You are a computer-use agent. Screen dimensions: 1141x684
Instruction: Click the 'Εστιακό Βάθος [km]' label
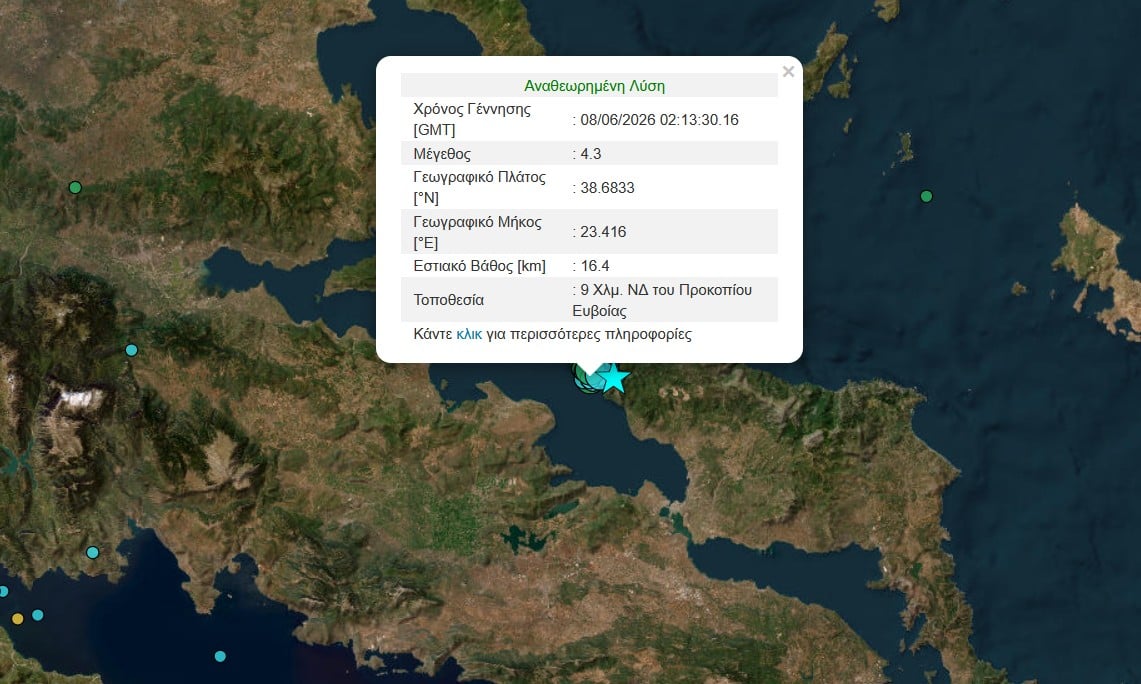(480, 266)
